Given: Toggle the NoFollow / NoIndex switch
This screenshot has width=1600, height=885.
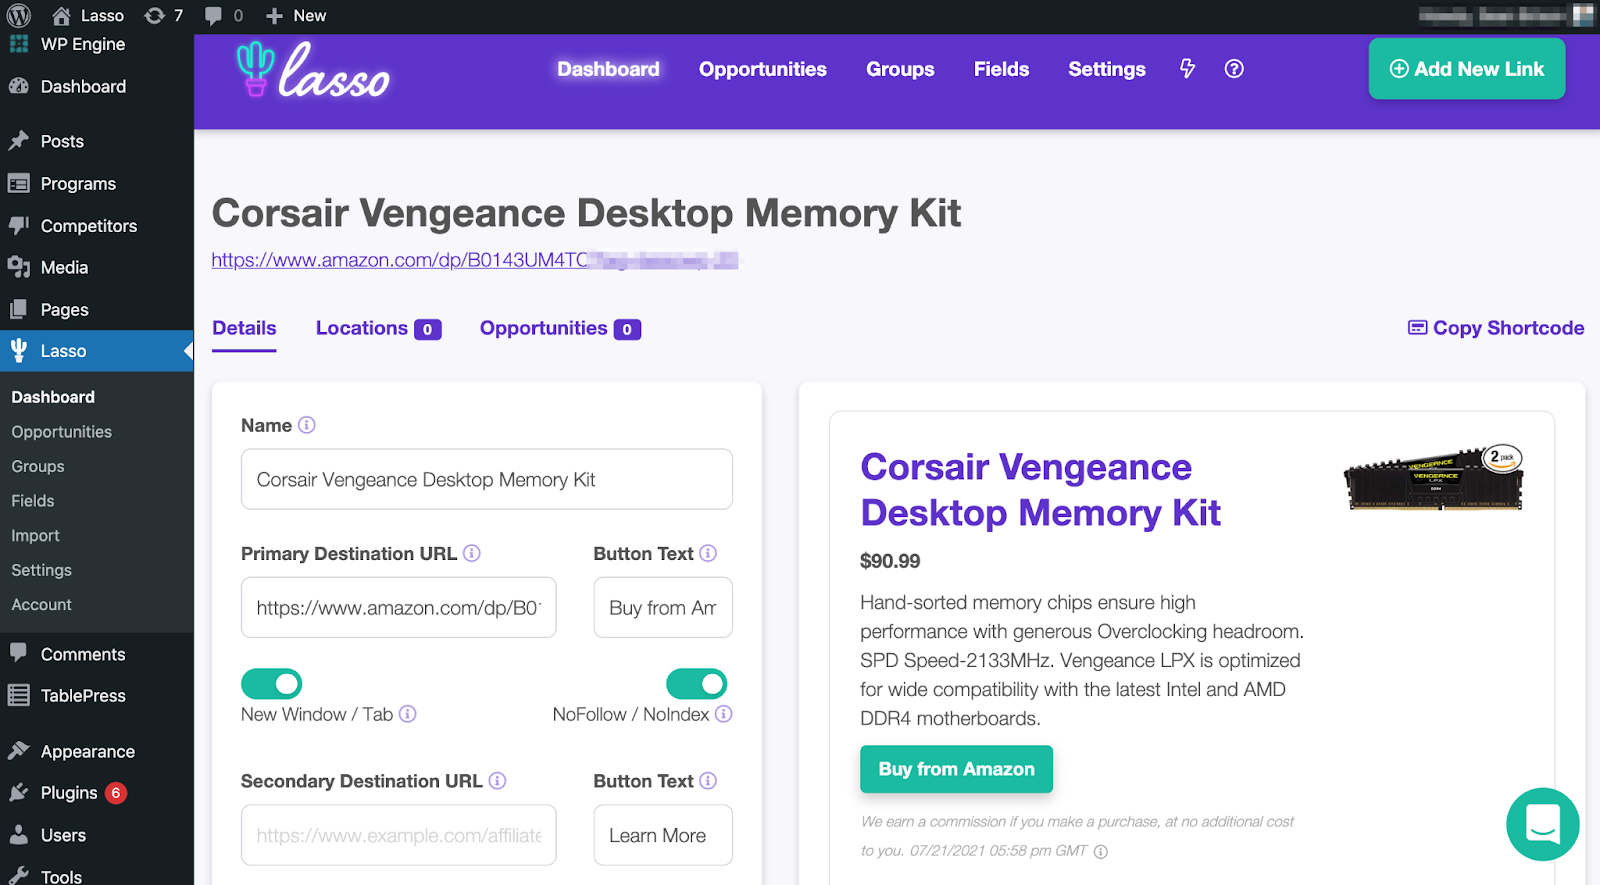Looking at the screenshot, I should [697, 684].
